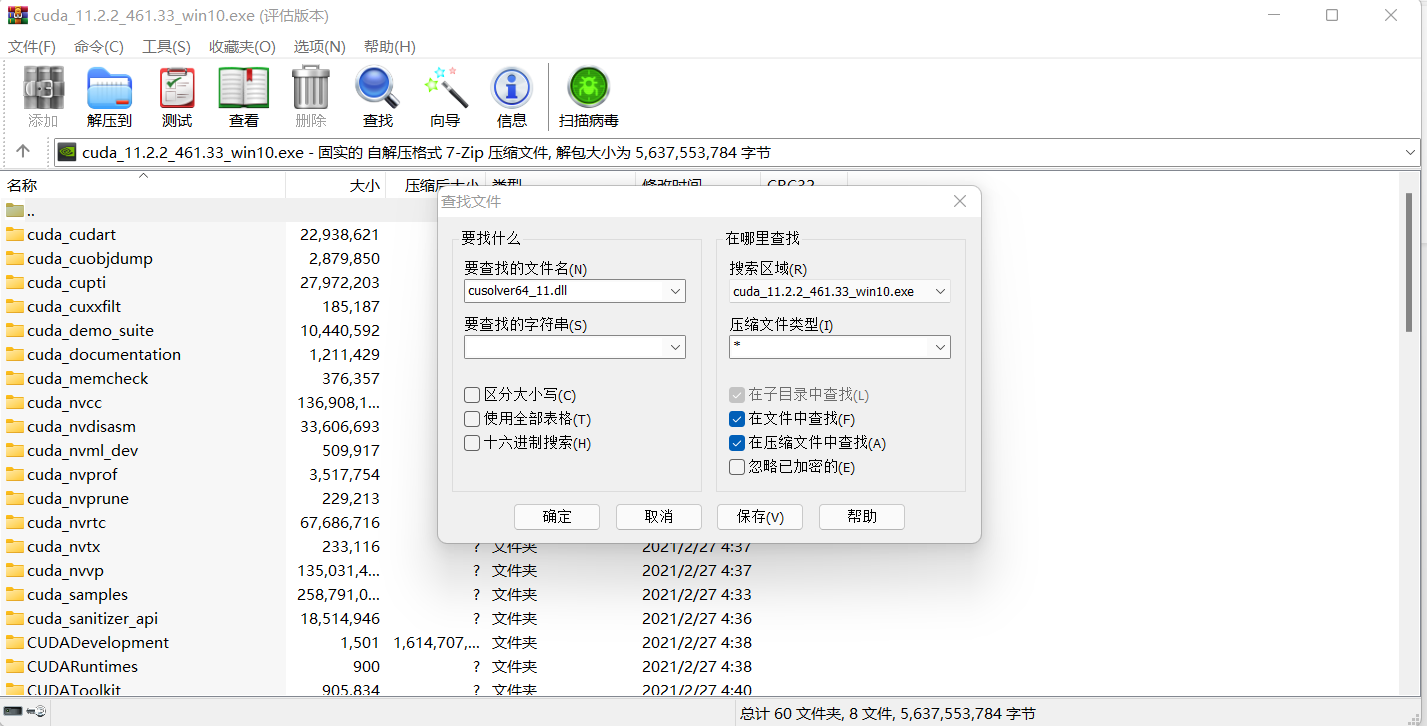Open the 命令(C) menu

point(99,46)
